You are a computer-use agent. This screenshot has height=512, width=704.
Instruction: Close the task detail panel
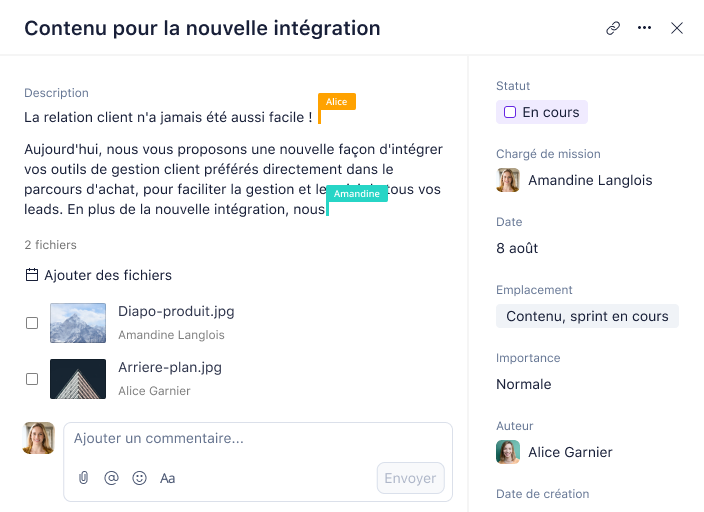(x=677, y=28)
